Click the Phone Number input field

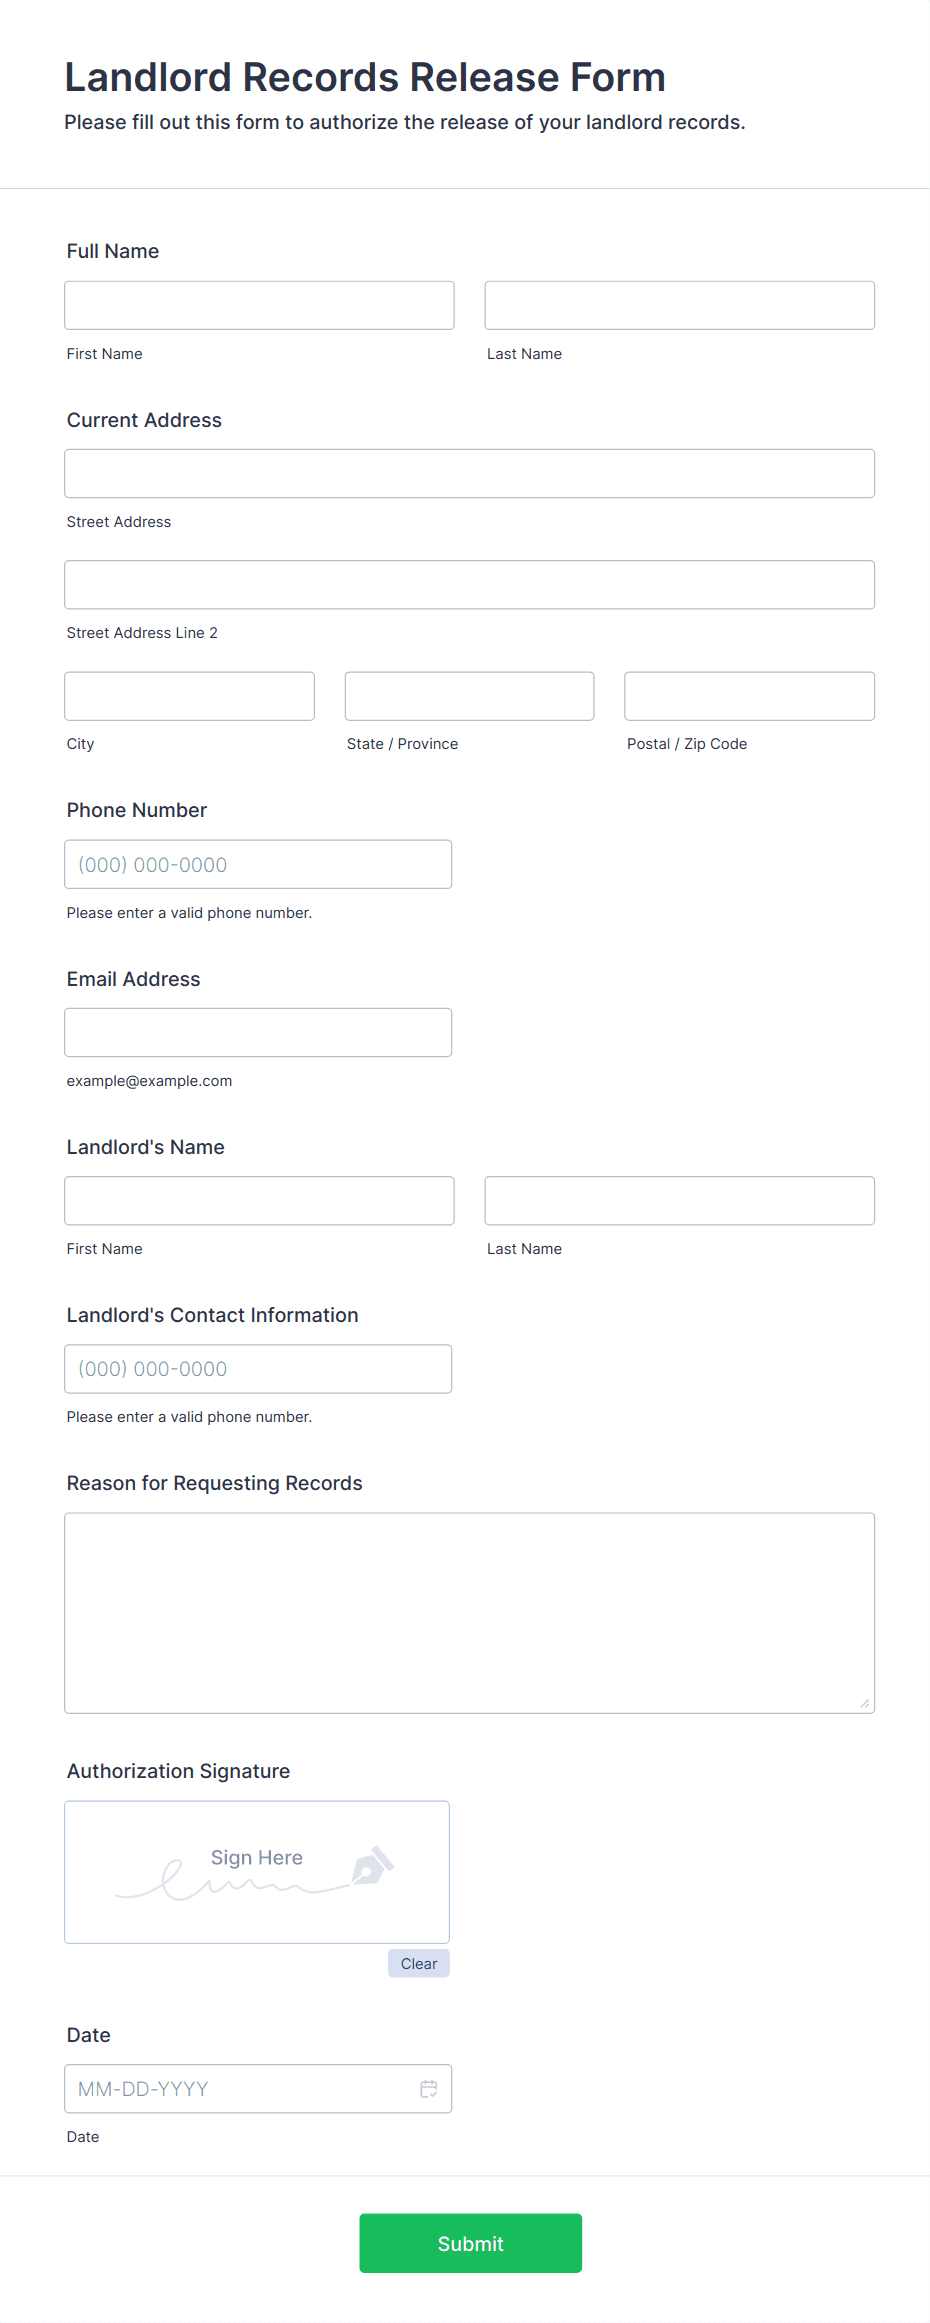[258, 863]
